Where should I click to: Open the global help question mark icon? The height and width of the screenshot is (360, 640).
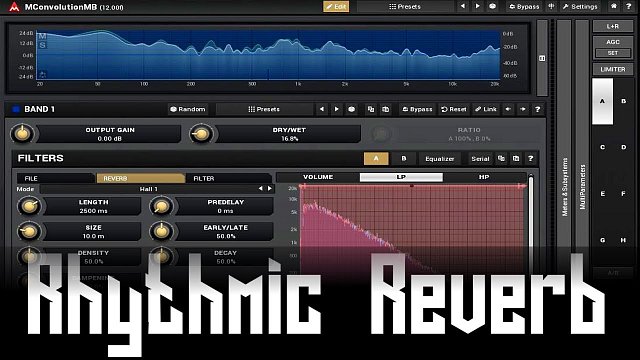pyautogui.click(x=629, y=7)
